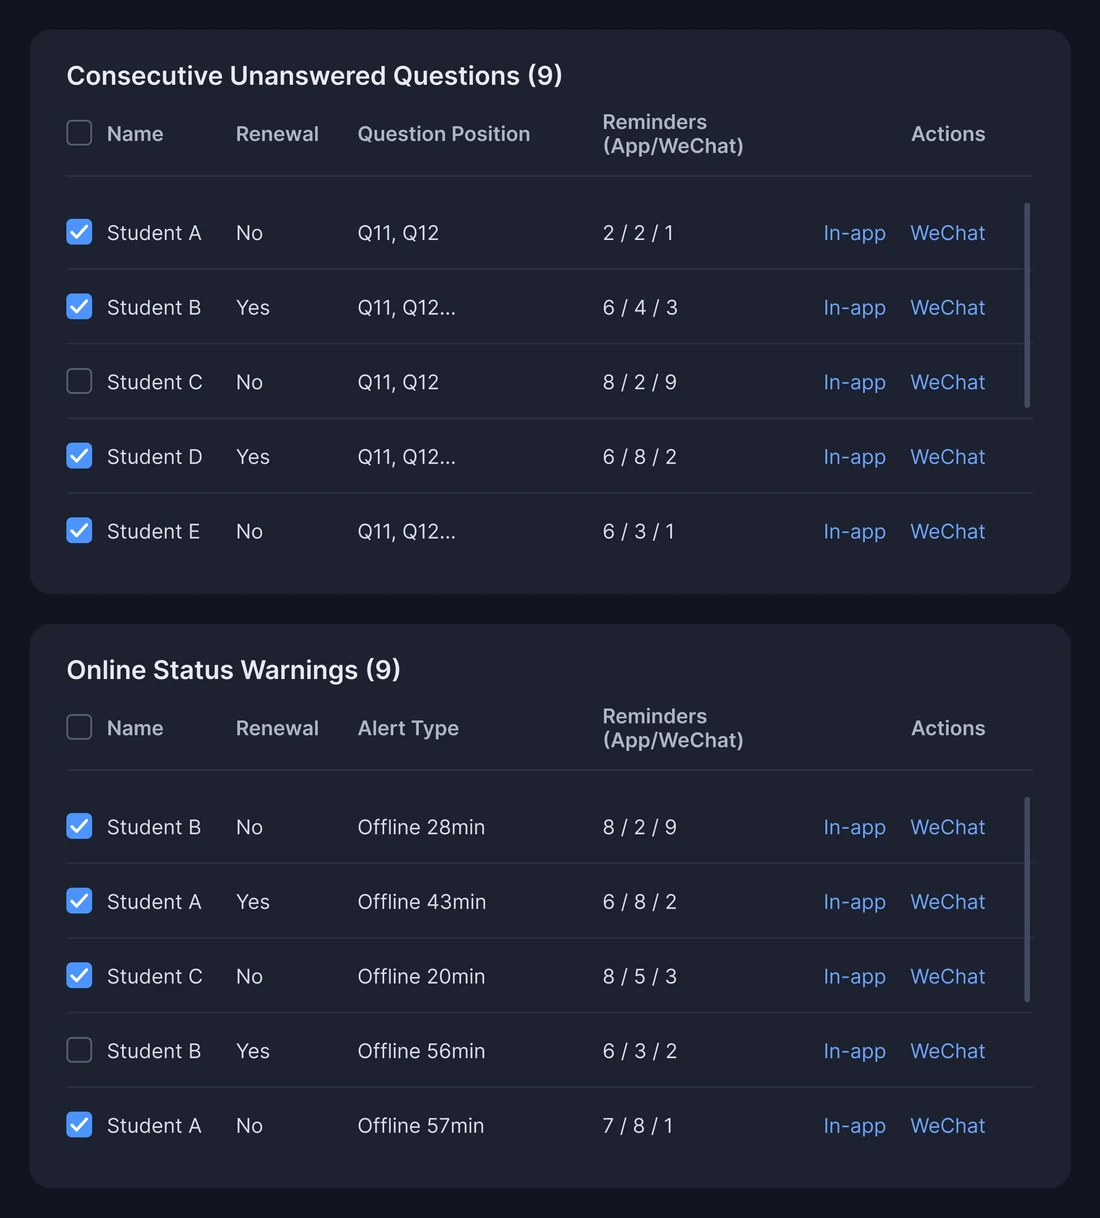The height and width of the screenshot is (1218, 1100).
Task: Uncheck Student D in Unanswered Questions table
Action: [x=79, y=456]
